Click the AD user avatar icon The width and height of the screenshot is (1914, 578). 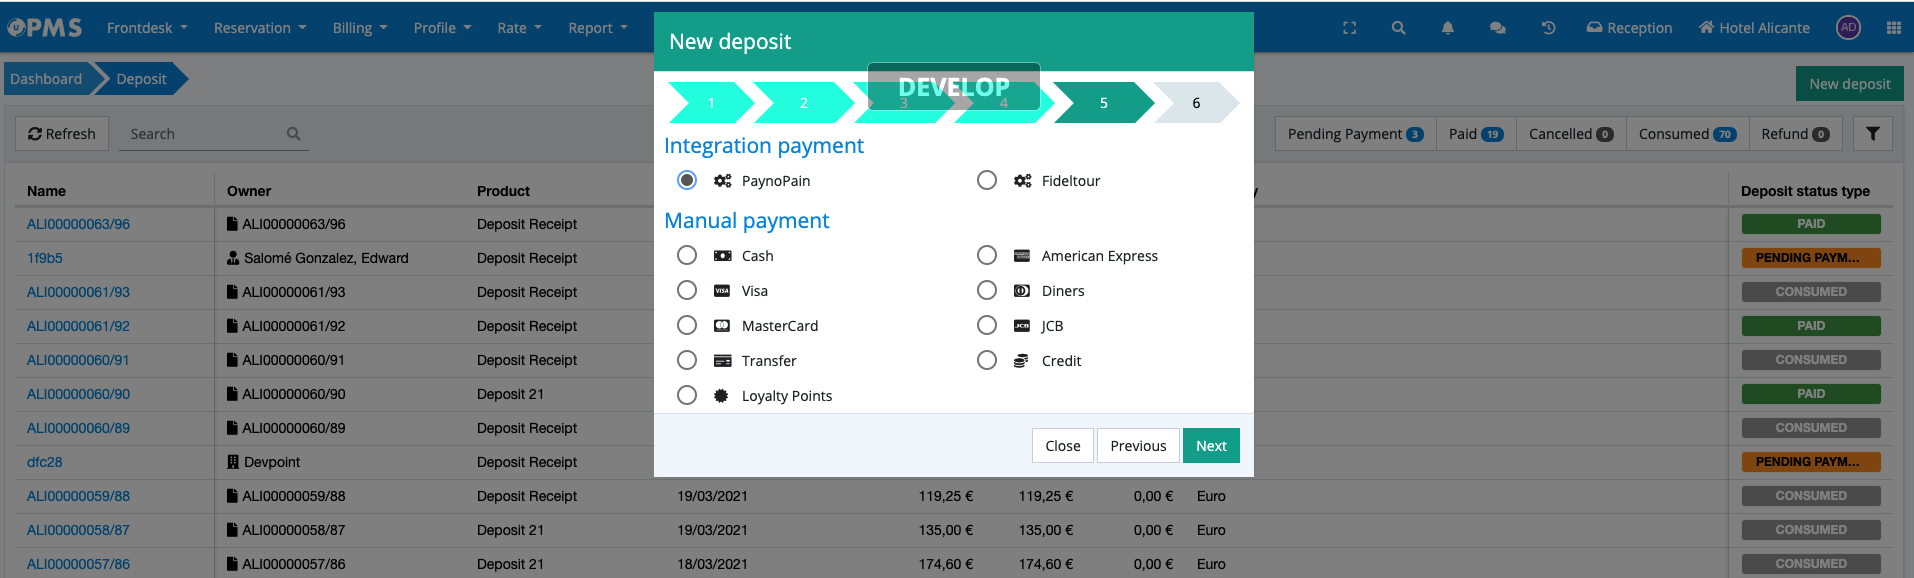(1848, 28)
